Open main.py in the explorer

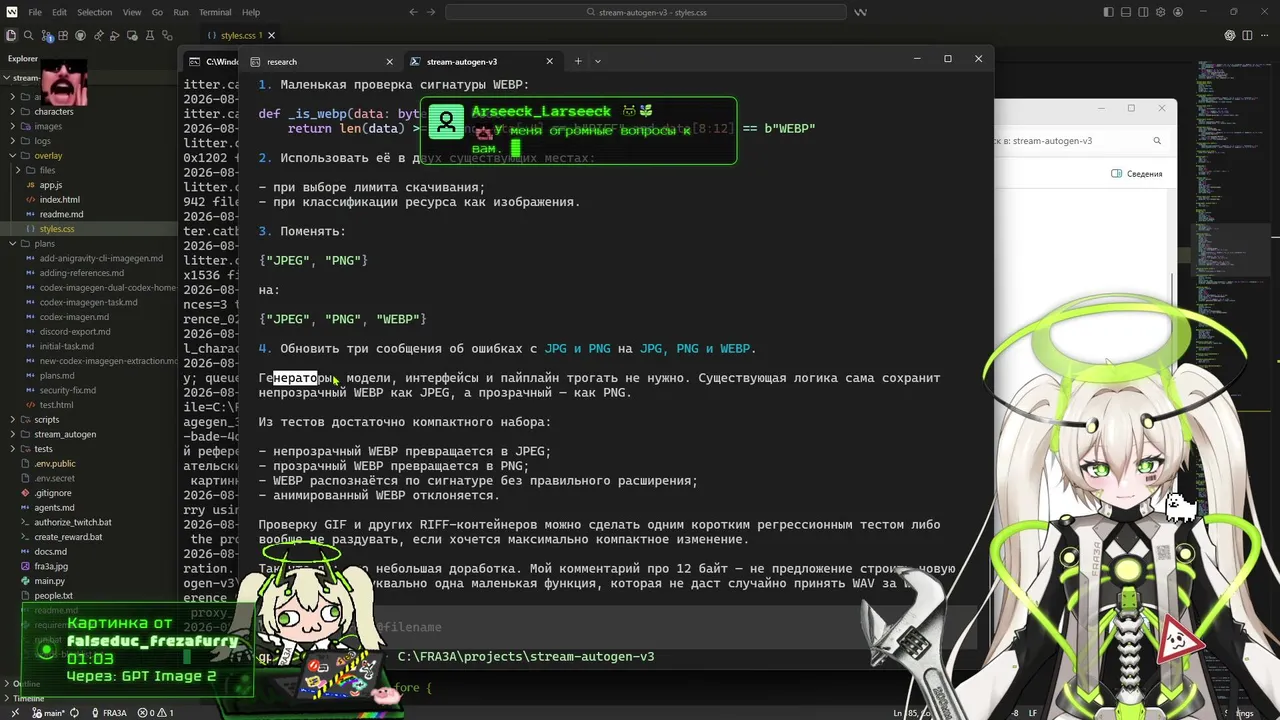coord(49,581)
